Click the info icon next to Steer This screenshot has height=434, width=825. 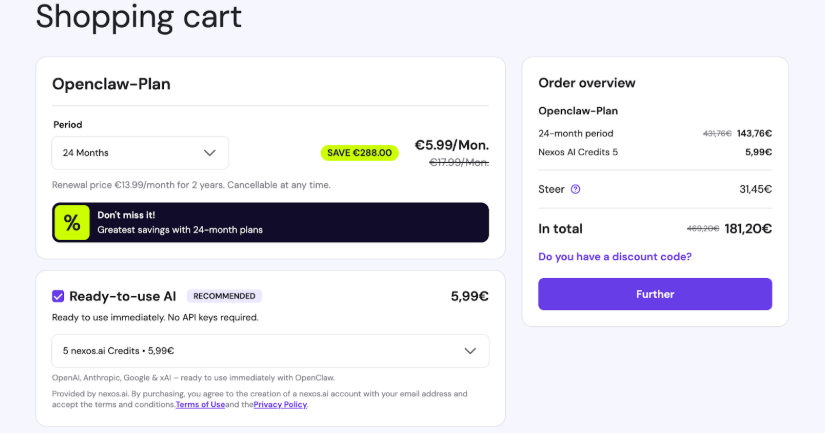point(575,189)
